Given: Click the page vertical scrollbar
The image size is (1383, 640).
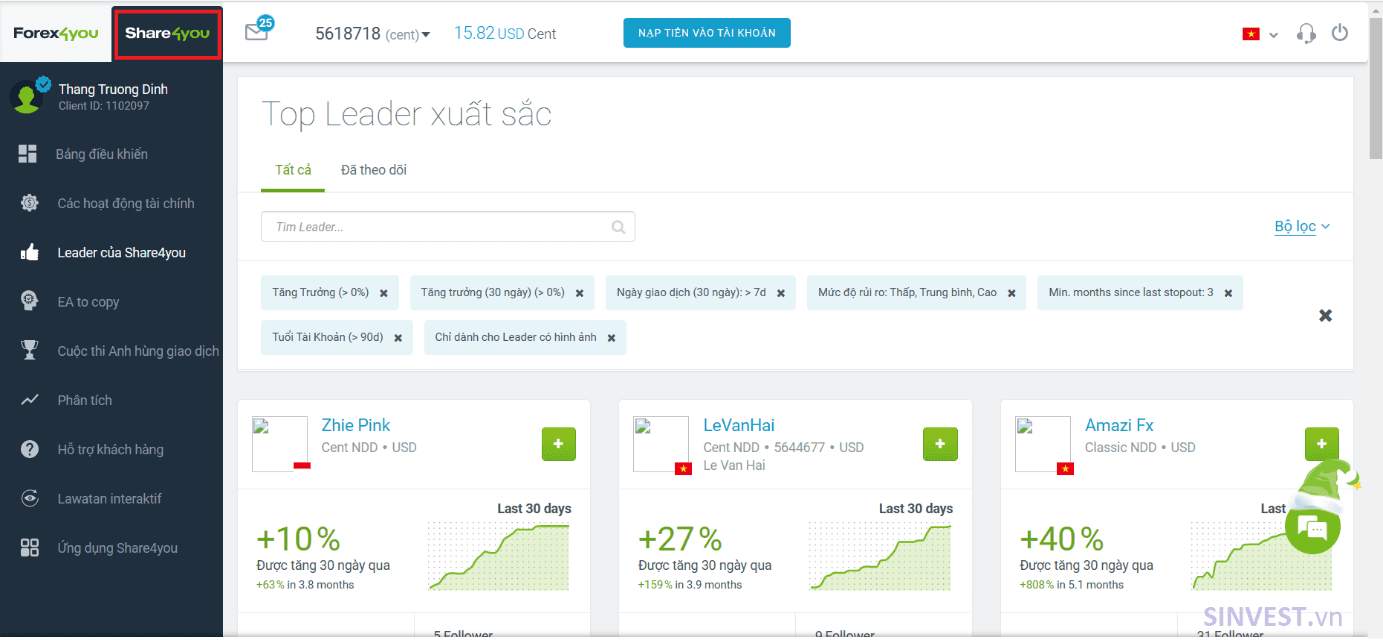Looking at the screenshot, I should click(1376, 90).
